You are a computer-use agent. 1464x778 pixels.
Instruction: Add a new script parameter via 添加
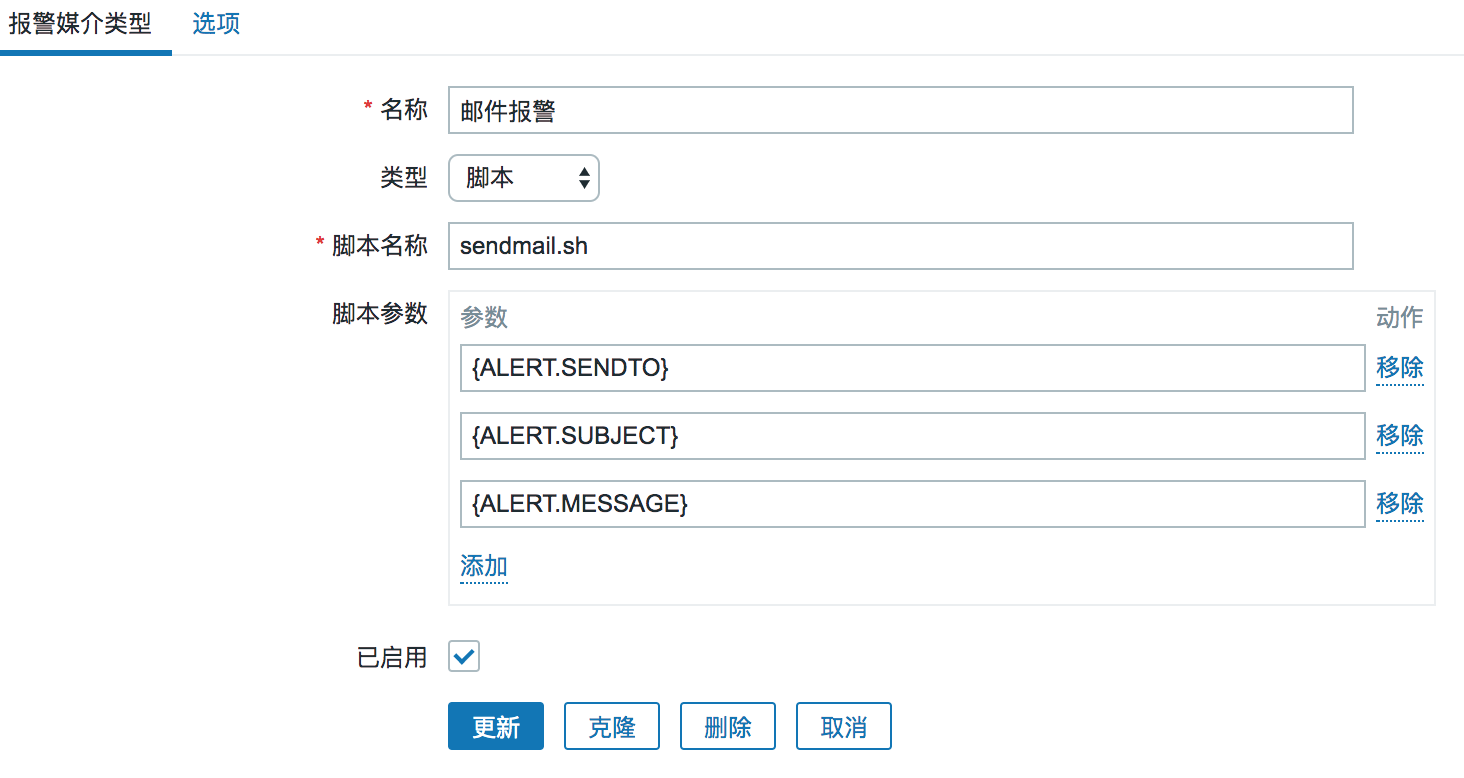484,567
